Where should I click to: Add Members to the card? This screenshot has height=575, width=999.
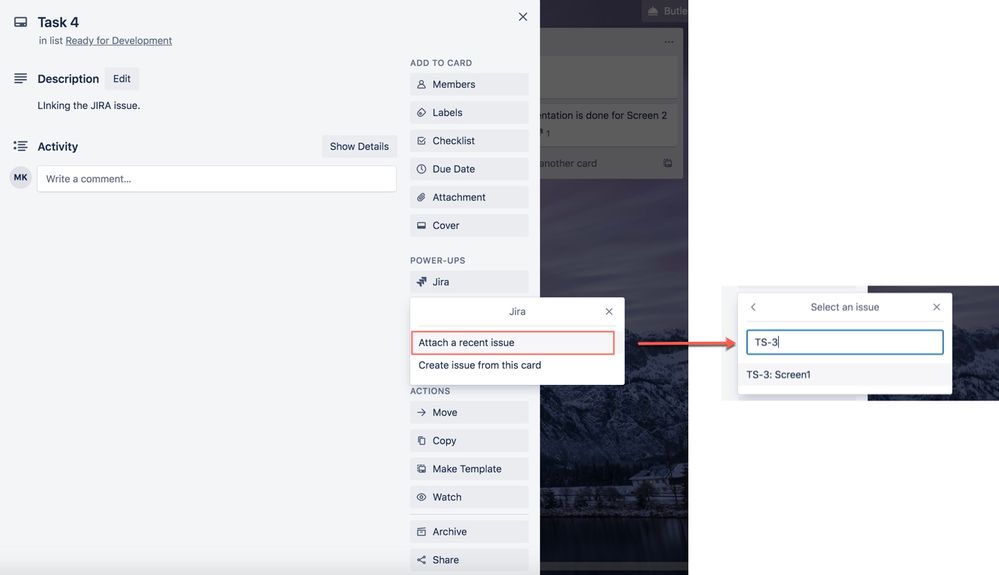point(469,85)
